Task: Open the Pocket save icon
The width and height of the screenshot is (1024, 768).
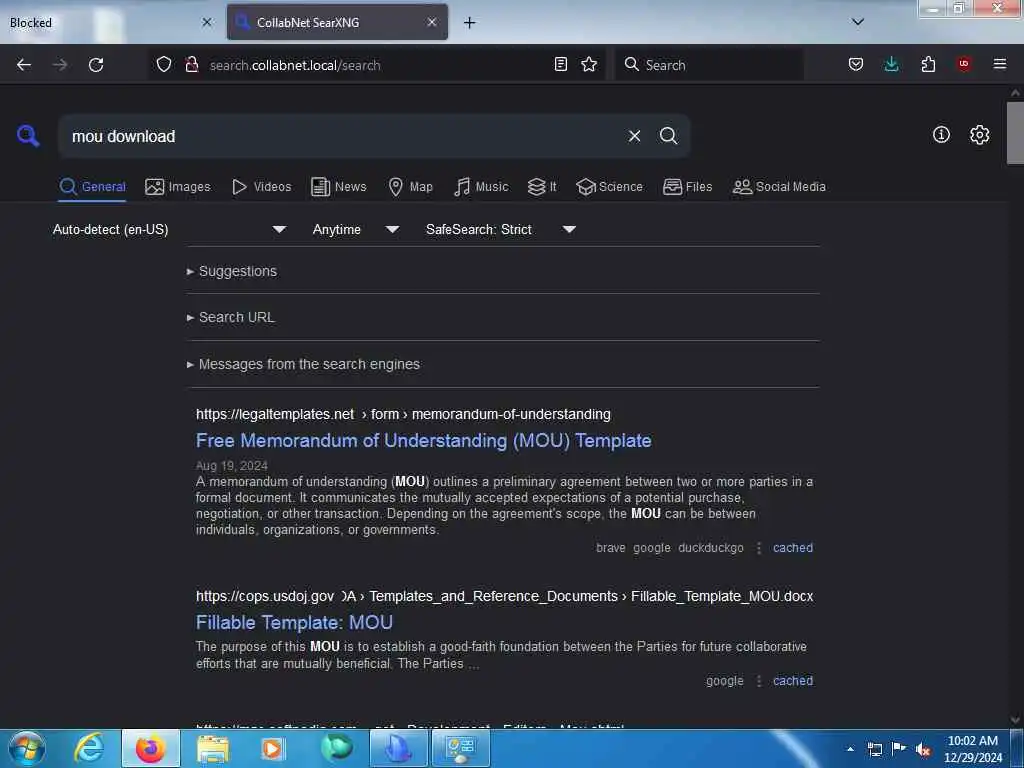Action: point(856,64)
